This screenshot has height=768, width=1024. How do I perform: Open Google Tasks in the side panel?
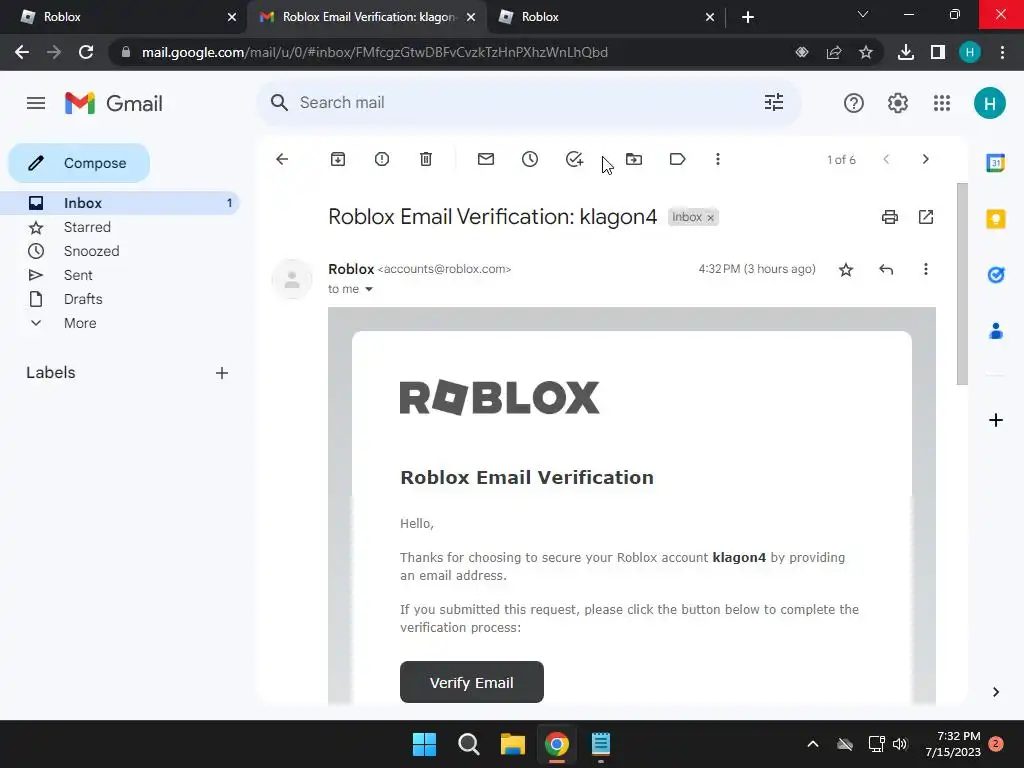tap(995, 275)
